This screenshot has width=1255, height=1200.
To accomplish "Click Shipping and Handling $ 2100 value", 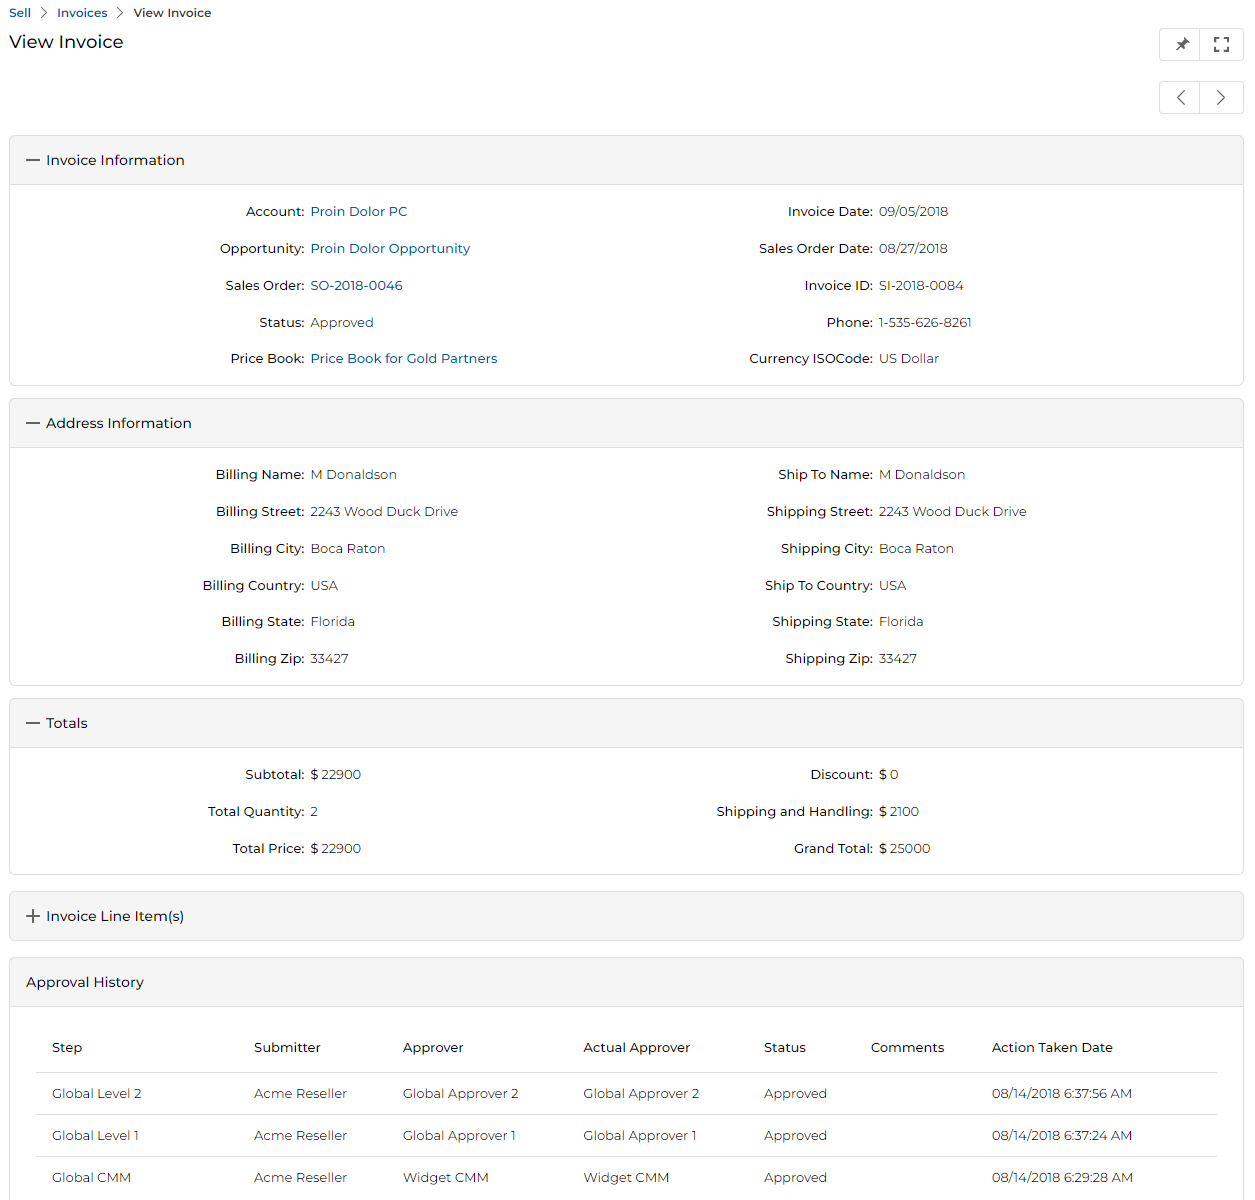I will click(x=899, y=811).
